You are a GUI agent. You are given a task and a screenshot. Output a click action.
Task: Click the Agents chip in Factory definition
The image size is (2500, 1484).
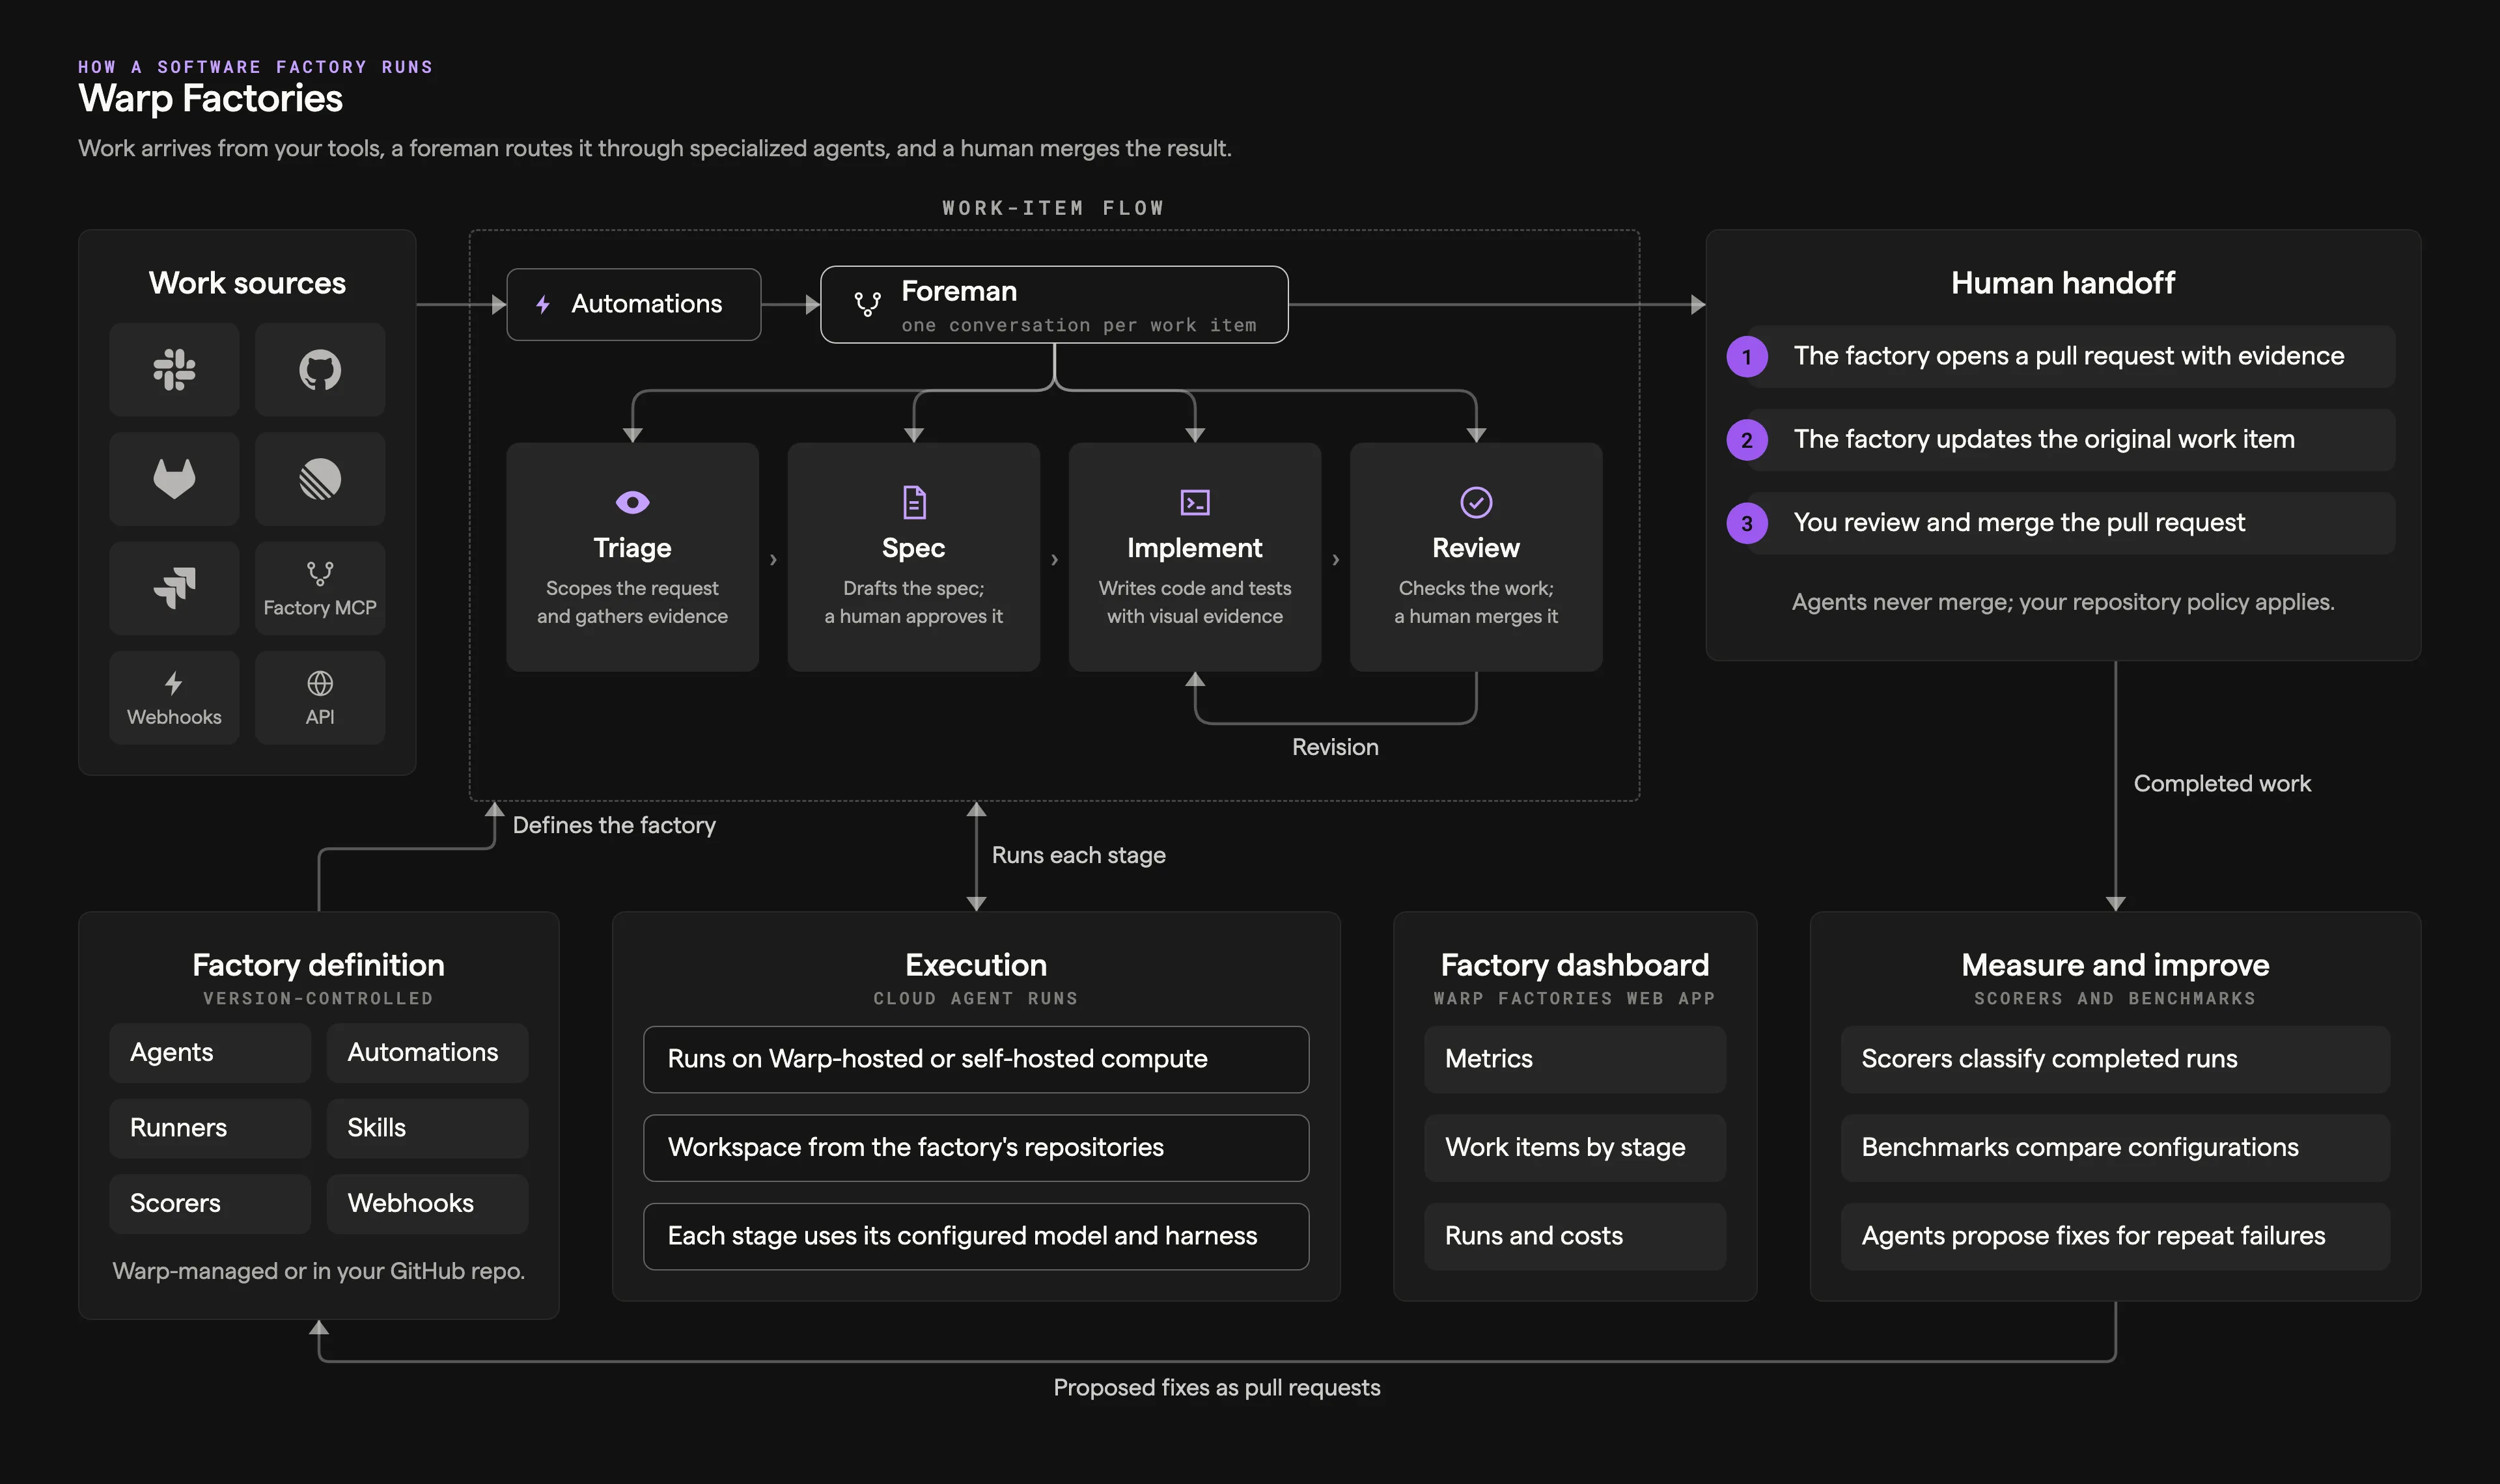[210, 1053]
